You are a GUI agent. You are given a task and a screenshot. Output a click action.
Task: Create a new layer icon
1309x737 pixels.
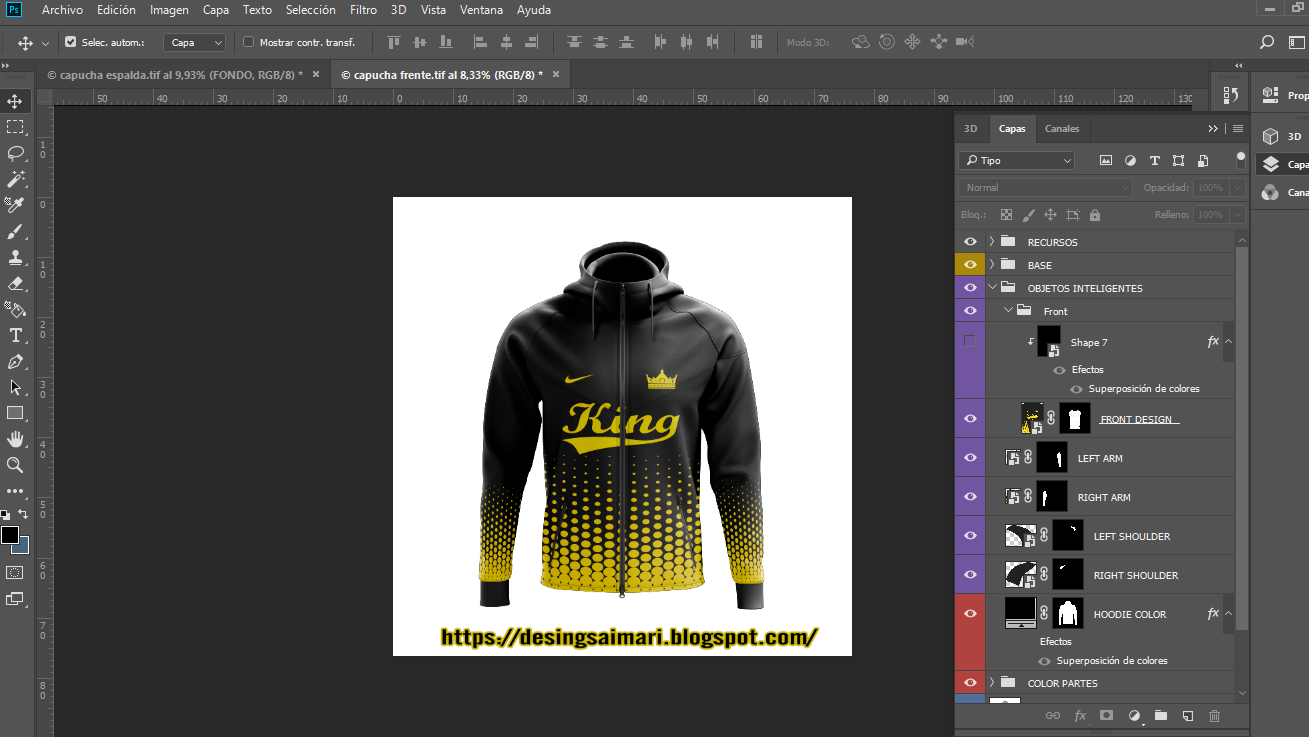[1188, 716]
